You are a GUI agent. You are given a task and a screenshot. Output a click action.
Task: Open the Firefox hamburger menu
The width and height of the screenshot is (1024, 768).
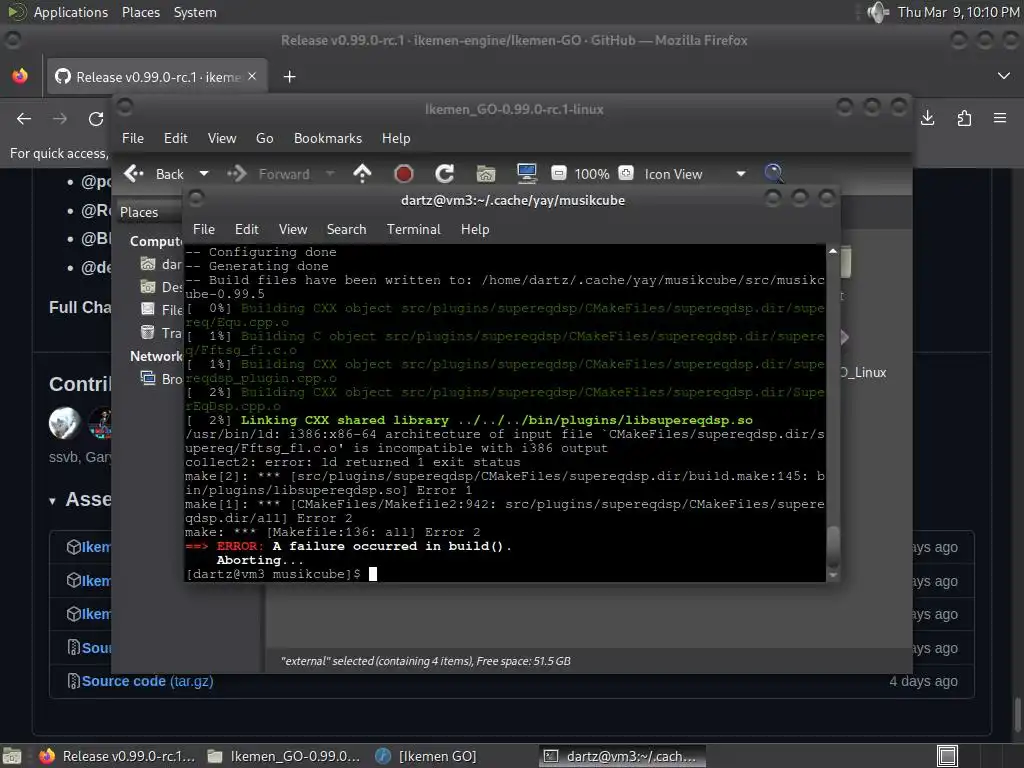[1000, 118]
